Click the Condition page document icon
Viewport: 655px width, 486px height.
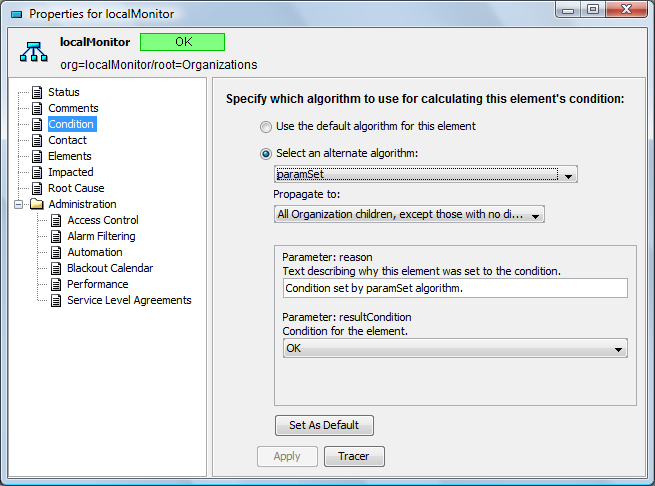[37, 124]
